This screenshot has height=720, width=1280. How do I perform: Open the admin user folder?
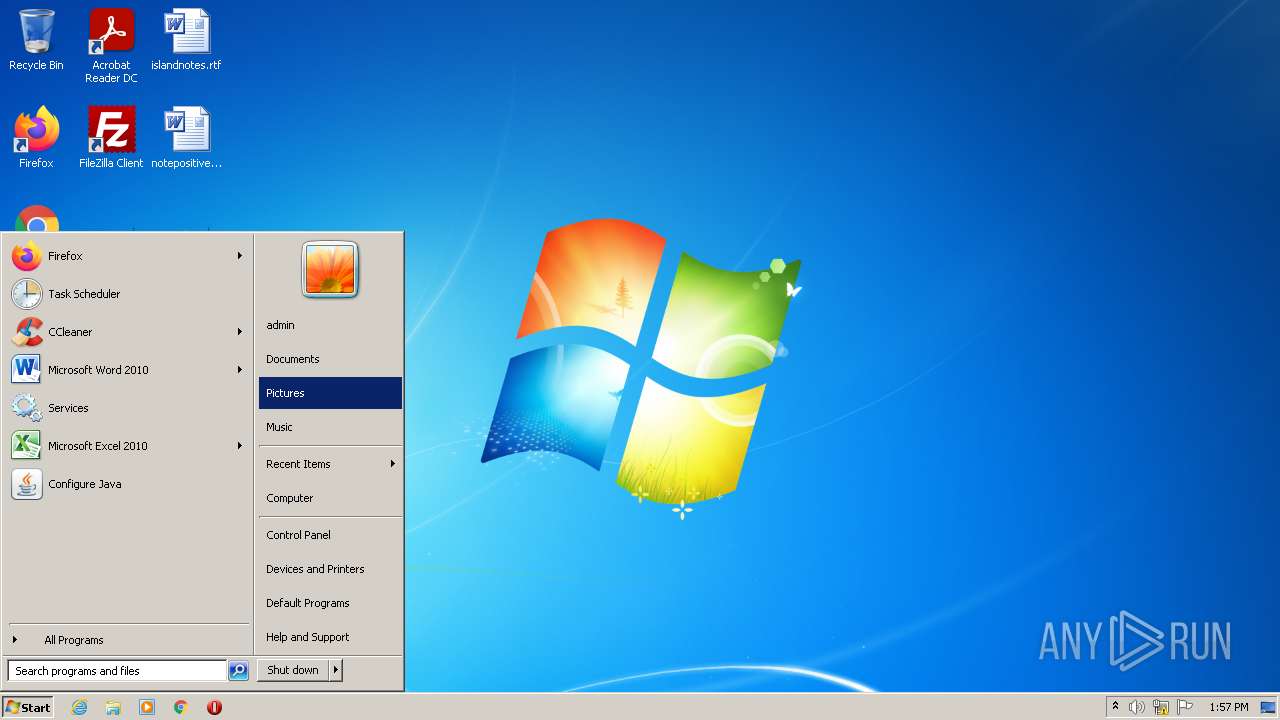pyautogui.click(x=330, y=325)
